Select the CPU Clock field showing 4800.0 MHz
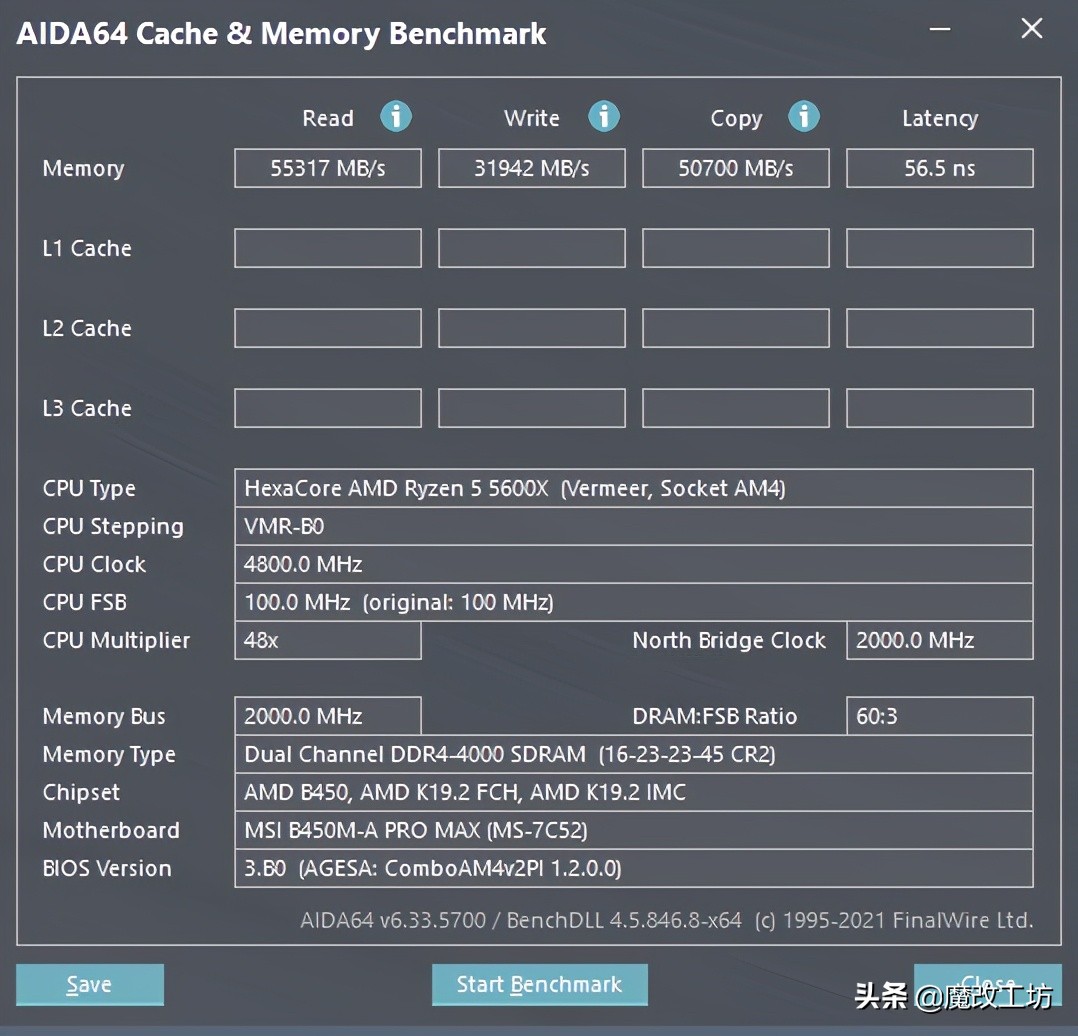Viewport: 1078px width, 1036px height. tap(633, 564)
